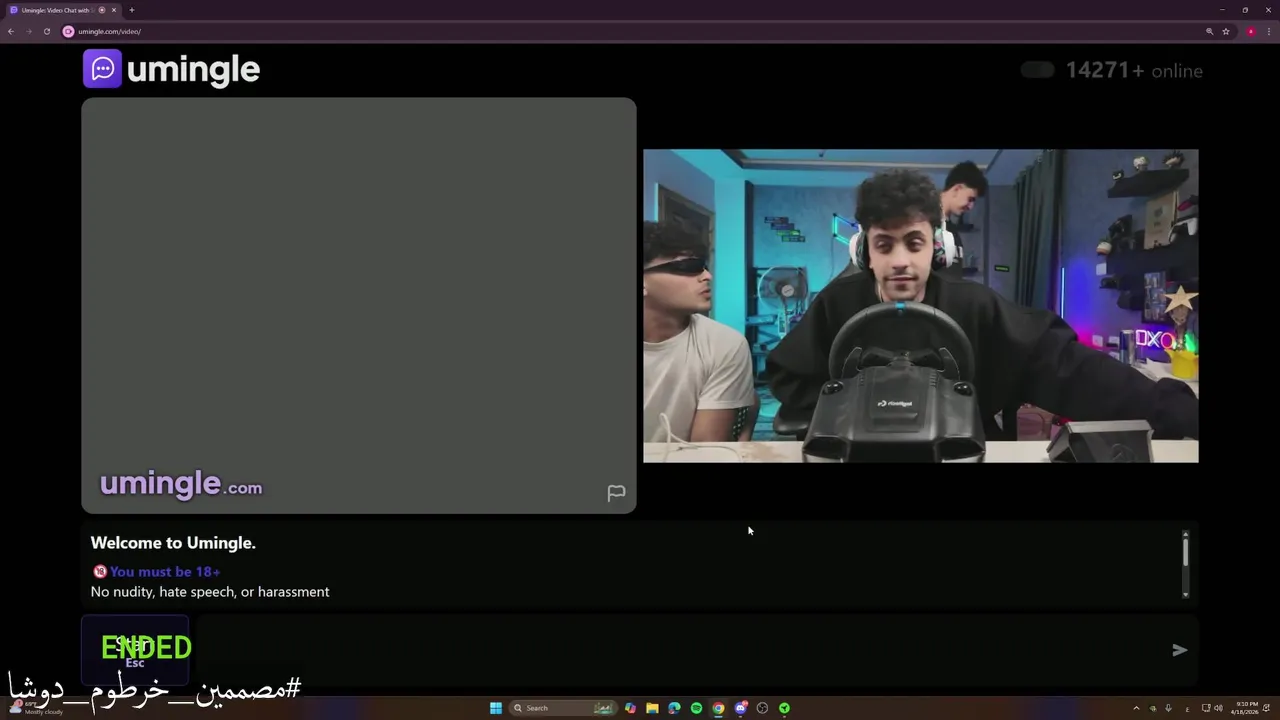Open the Chrome three-dot menu
This screenshot has height=720, width=1280.
(1269, 31)
